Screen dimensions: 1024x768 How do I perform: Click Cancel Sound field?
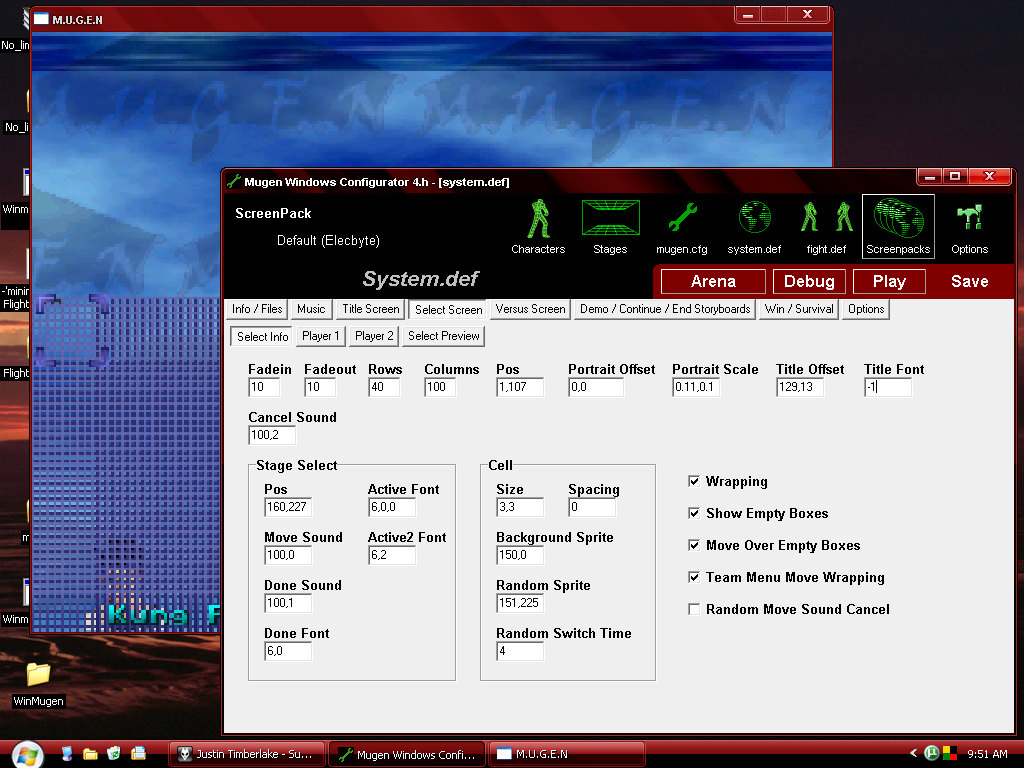272,435
